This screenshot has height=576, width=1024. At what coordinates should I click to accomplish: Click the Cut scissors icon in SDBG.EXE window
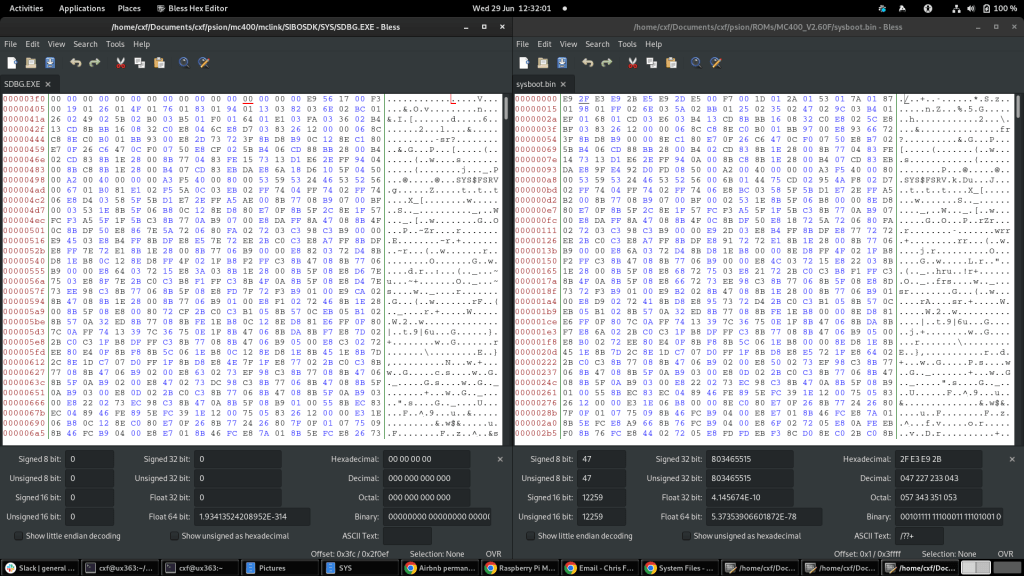click(x=121, y=63)
